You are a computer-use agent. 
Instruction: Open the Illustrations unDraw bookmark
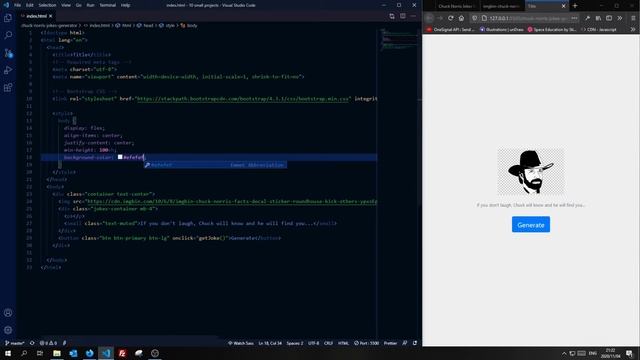[x=502, y=29]
